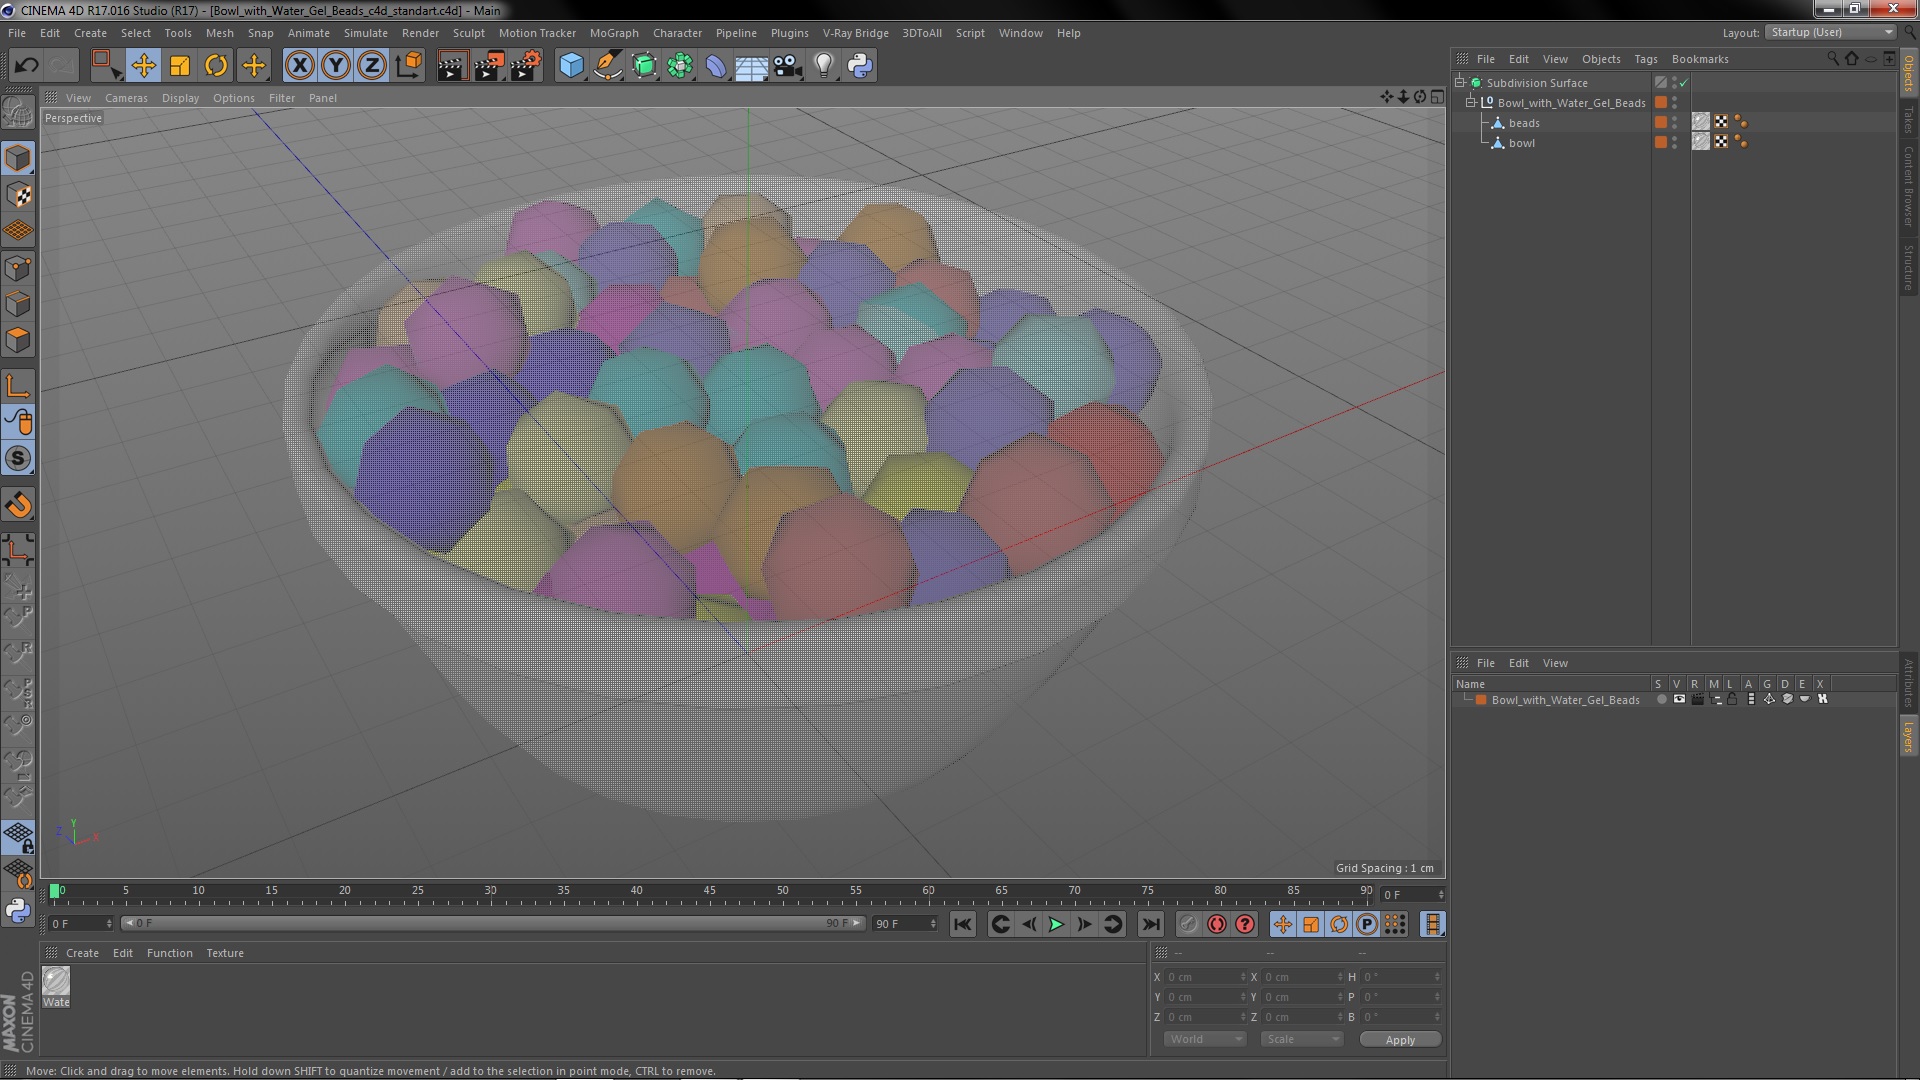Click the Play Forward button
The height and width of the screenshot is (1080, 1920).
click(x=1056, y=925)
